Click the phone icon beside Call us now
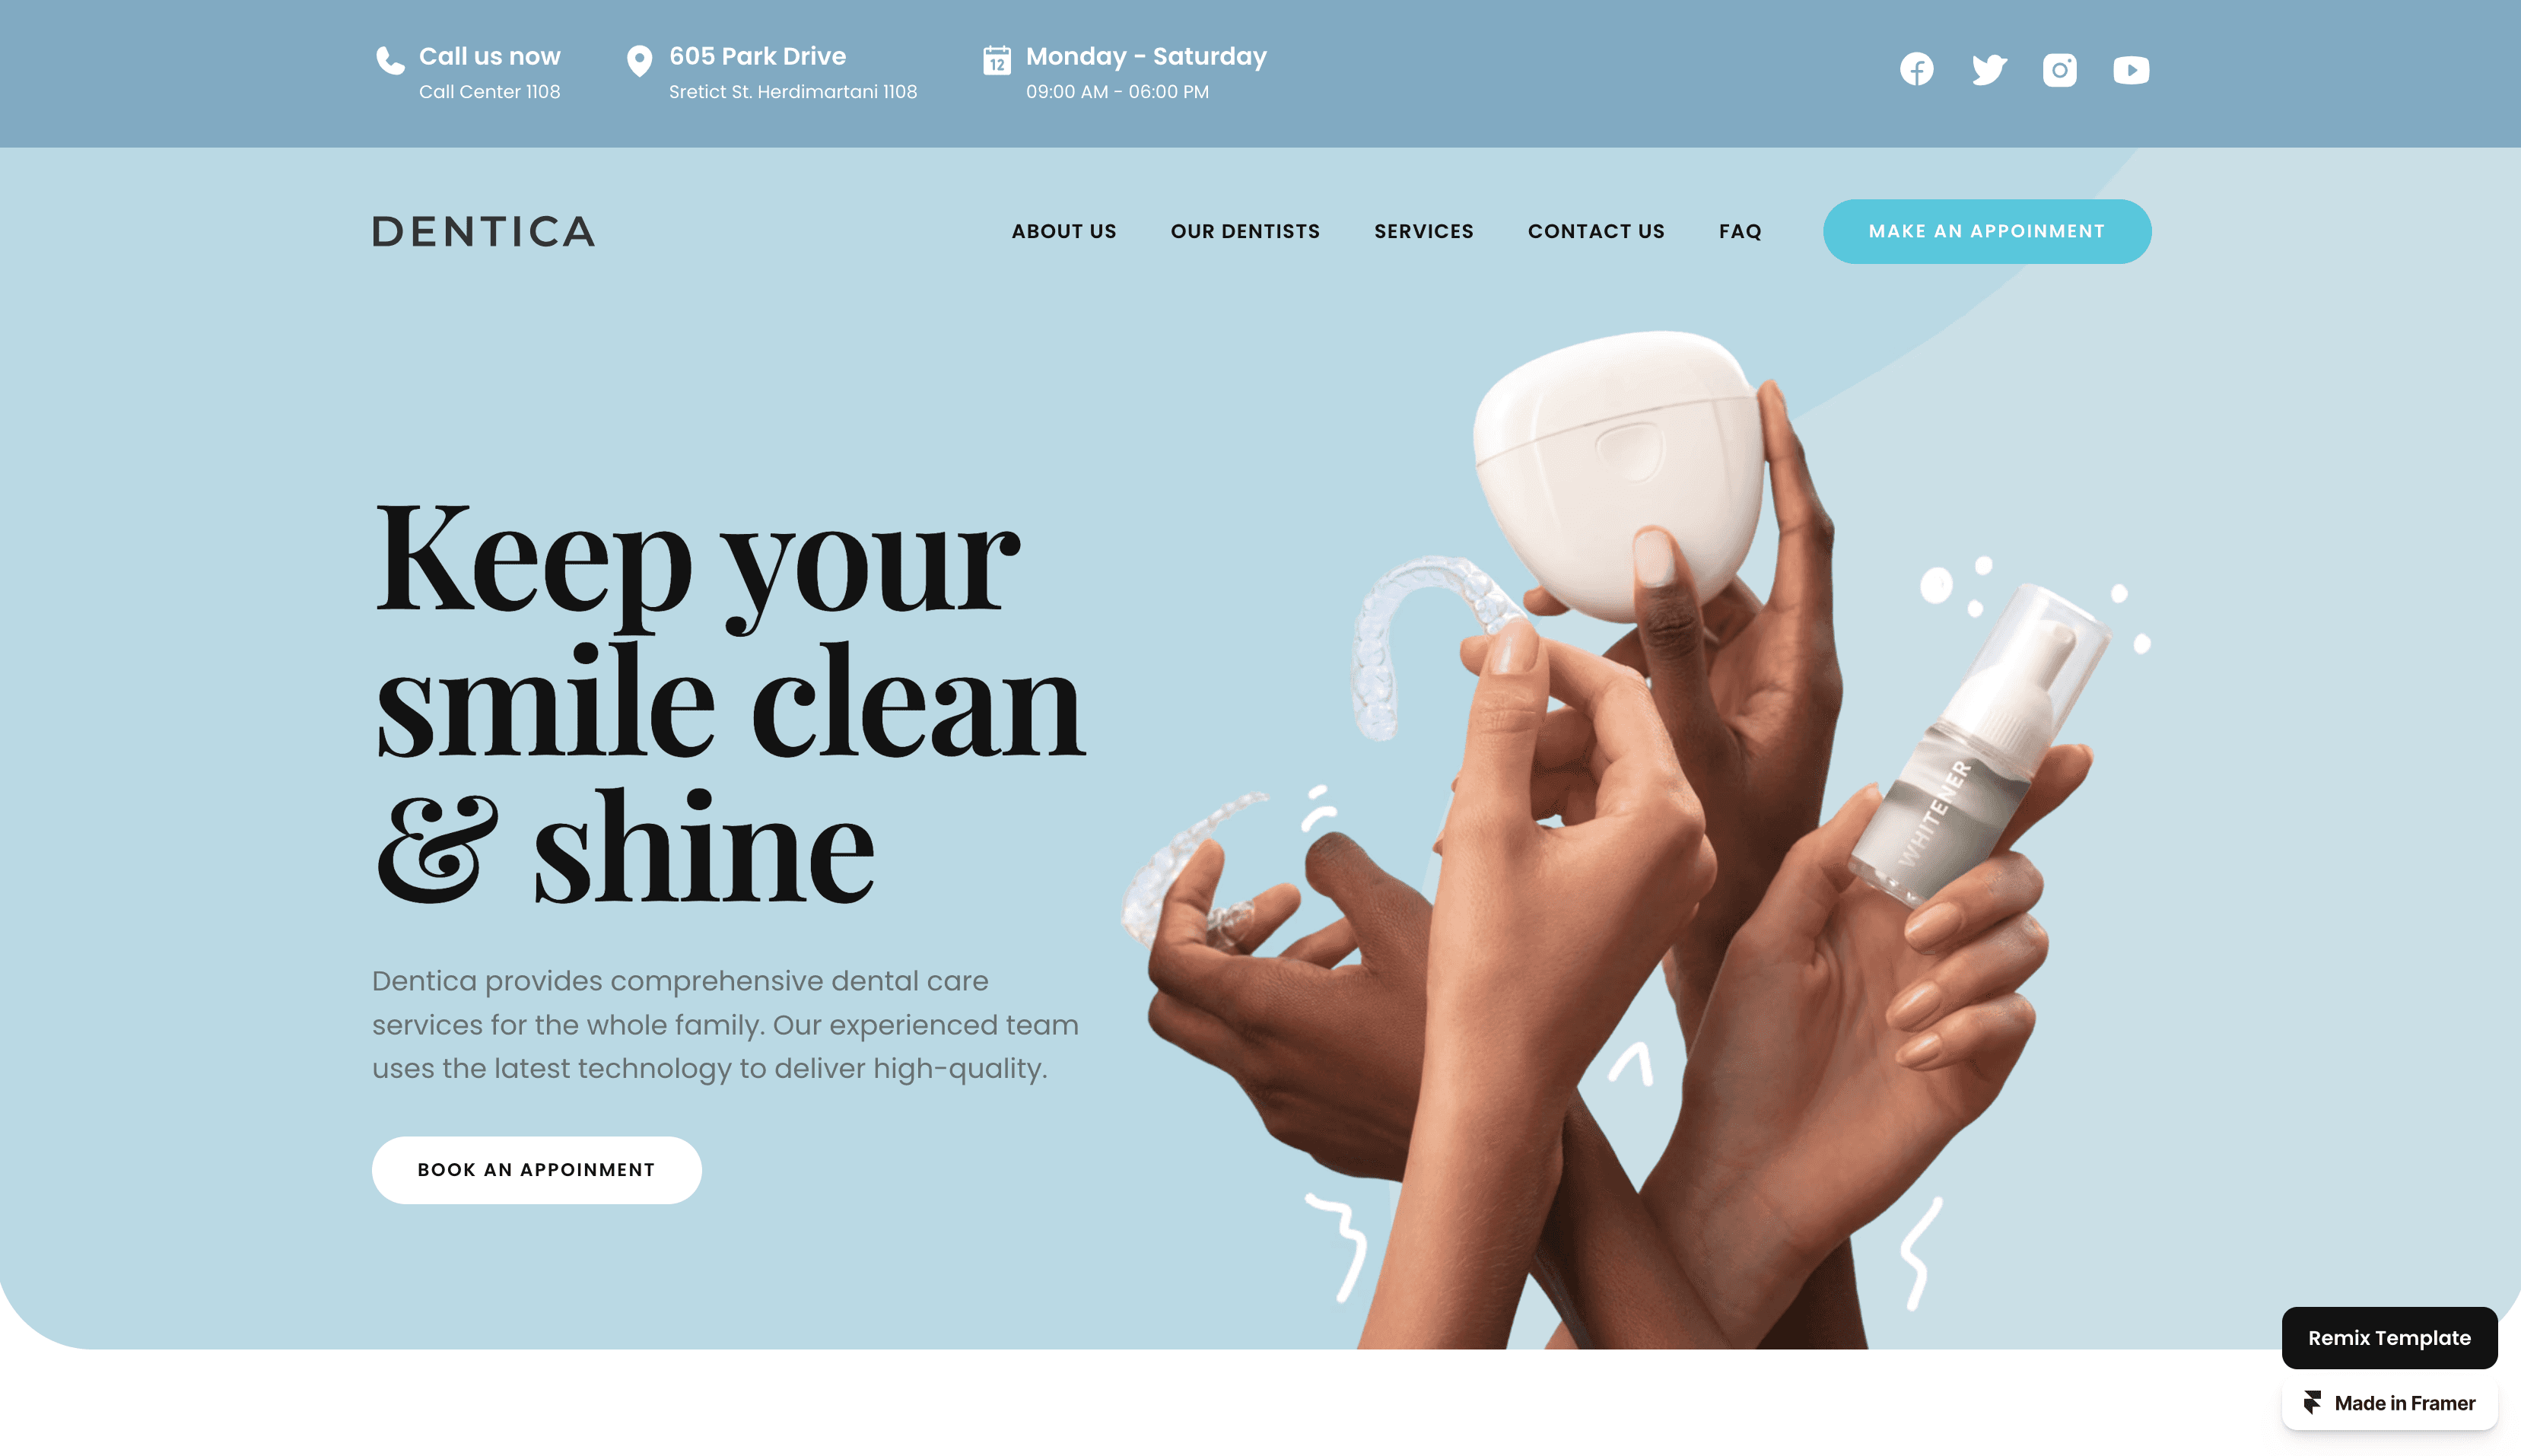Viewport: 2521px width, 1456px height. click(390, 61)
